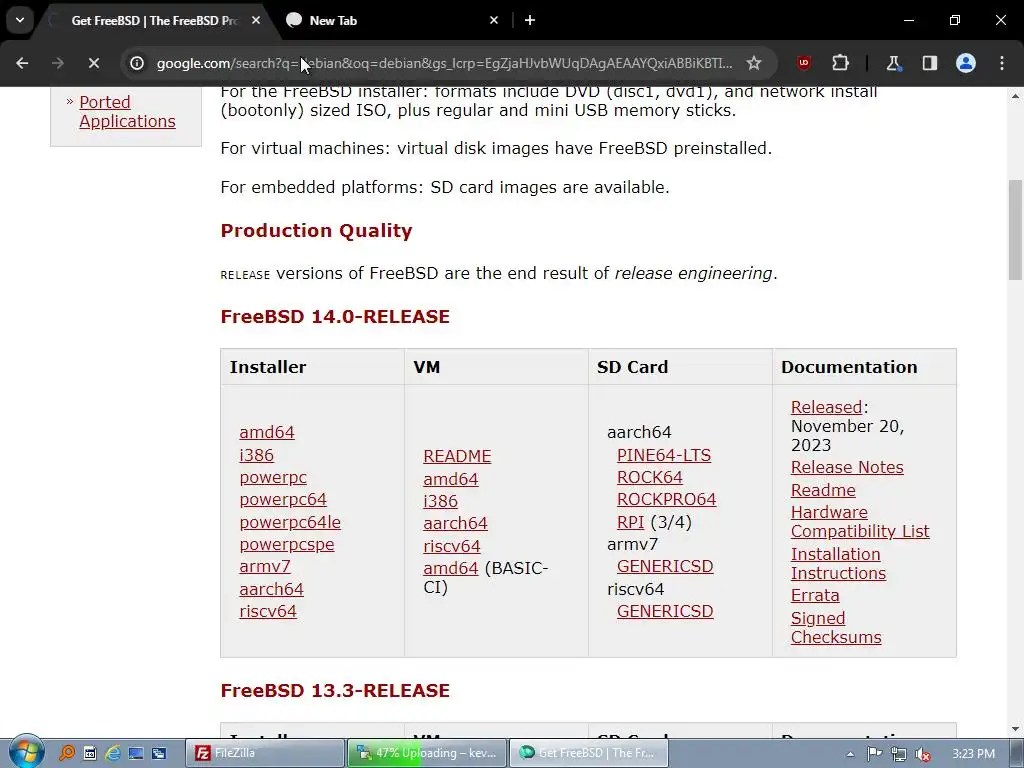Open Installer riscv64 link
The image size is (1024, 768).
(x=268, y=611)
